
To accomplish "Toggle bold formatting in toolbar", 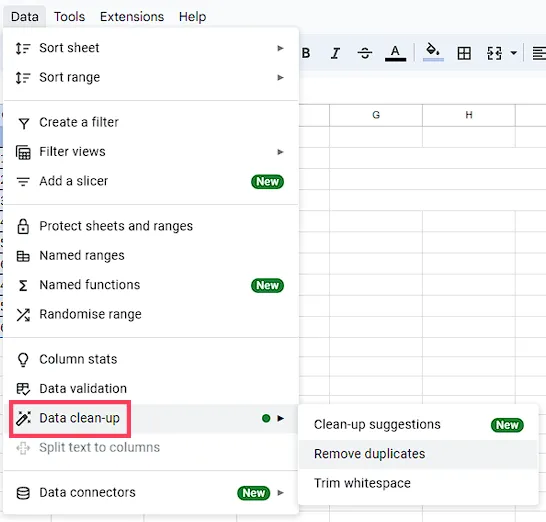I will pyautogui.click(x=306, y=53).
